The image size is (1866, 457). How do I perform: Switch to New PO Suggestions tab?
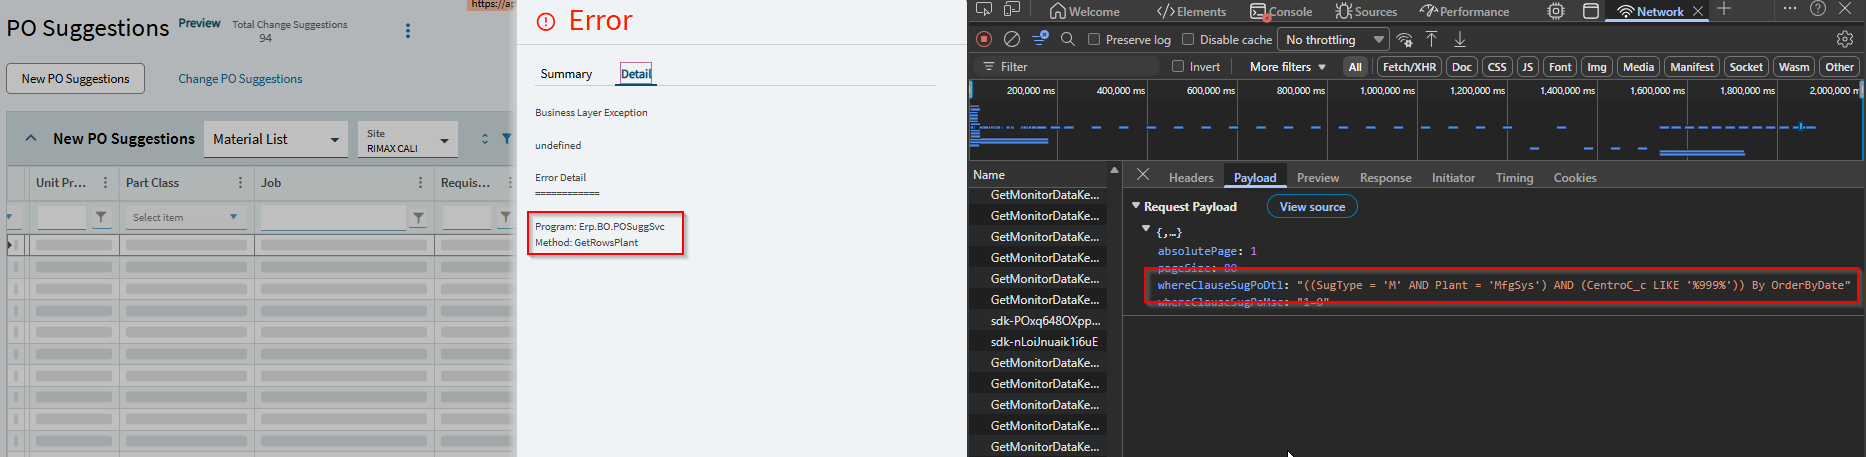tap(76, 79)
